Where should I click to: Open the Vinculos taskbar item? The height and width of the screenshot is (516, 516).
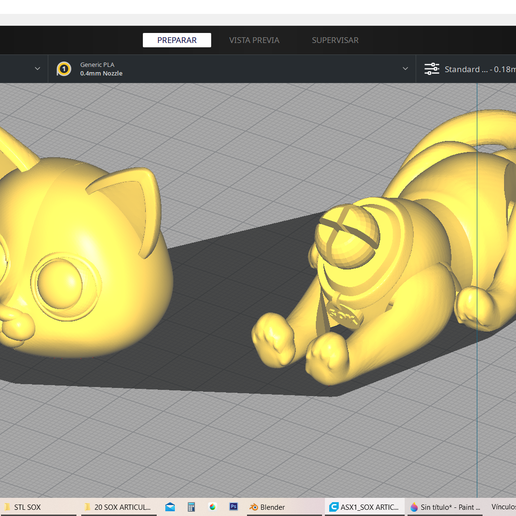[503, 507]
